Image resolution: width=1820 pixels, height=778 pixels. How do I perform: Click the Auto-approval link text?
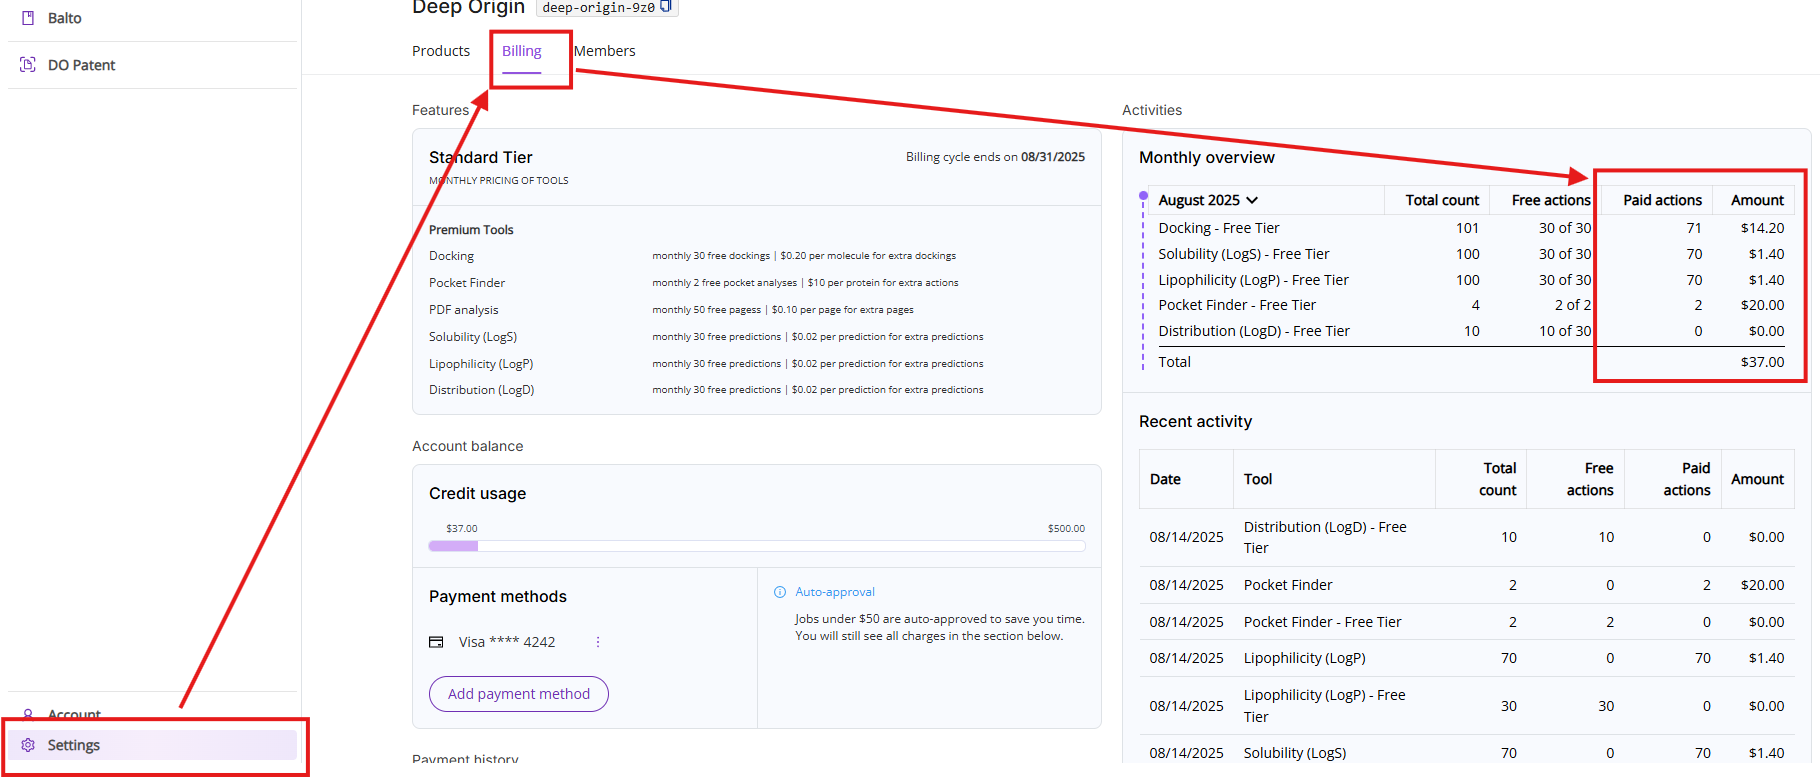[835, 592]
